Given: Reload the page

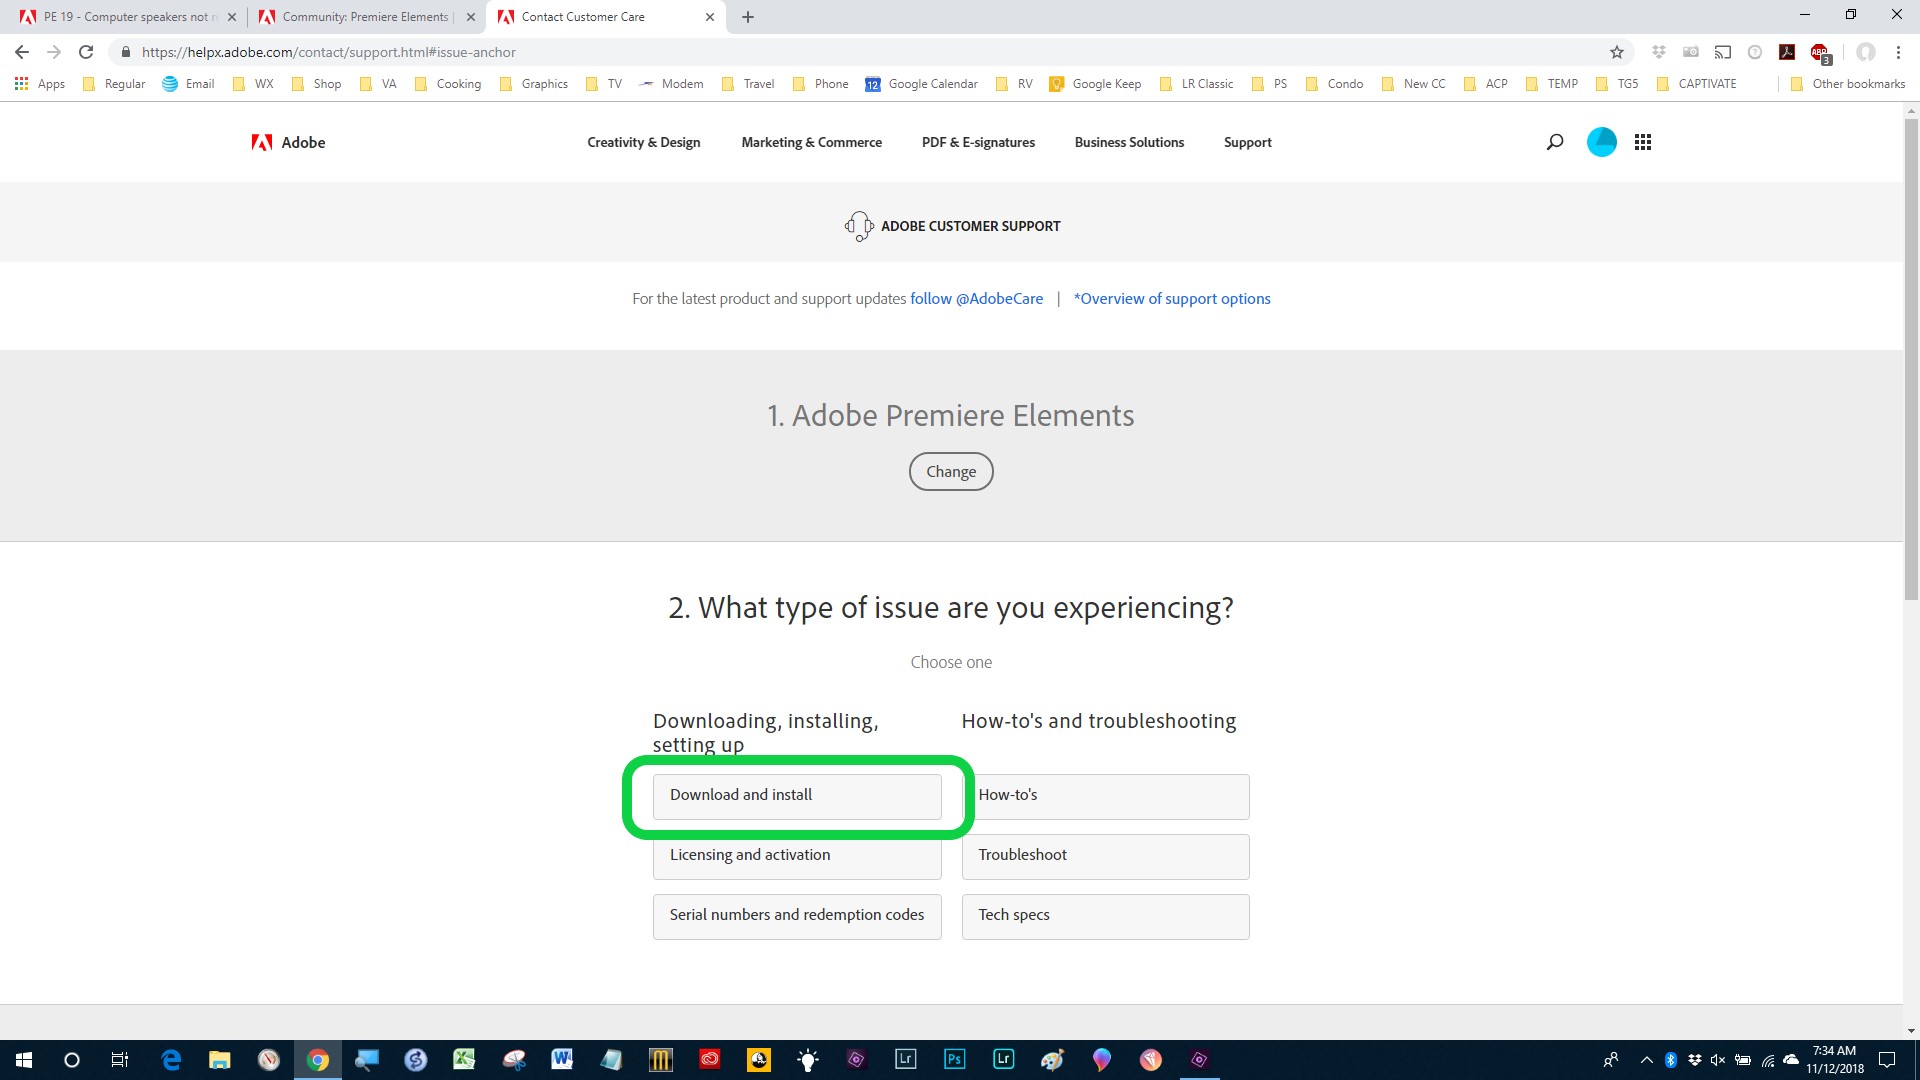Looking at the screenshot, I should [86, 52].
